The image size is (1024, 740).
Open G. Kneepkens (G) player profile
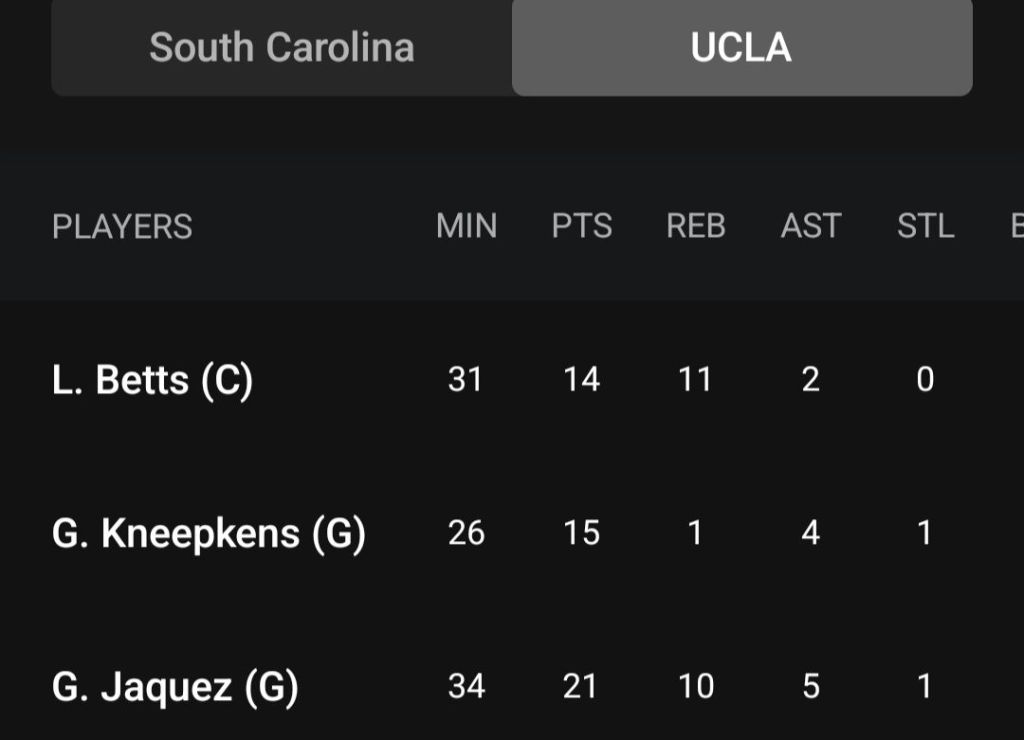click(208, 534)
